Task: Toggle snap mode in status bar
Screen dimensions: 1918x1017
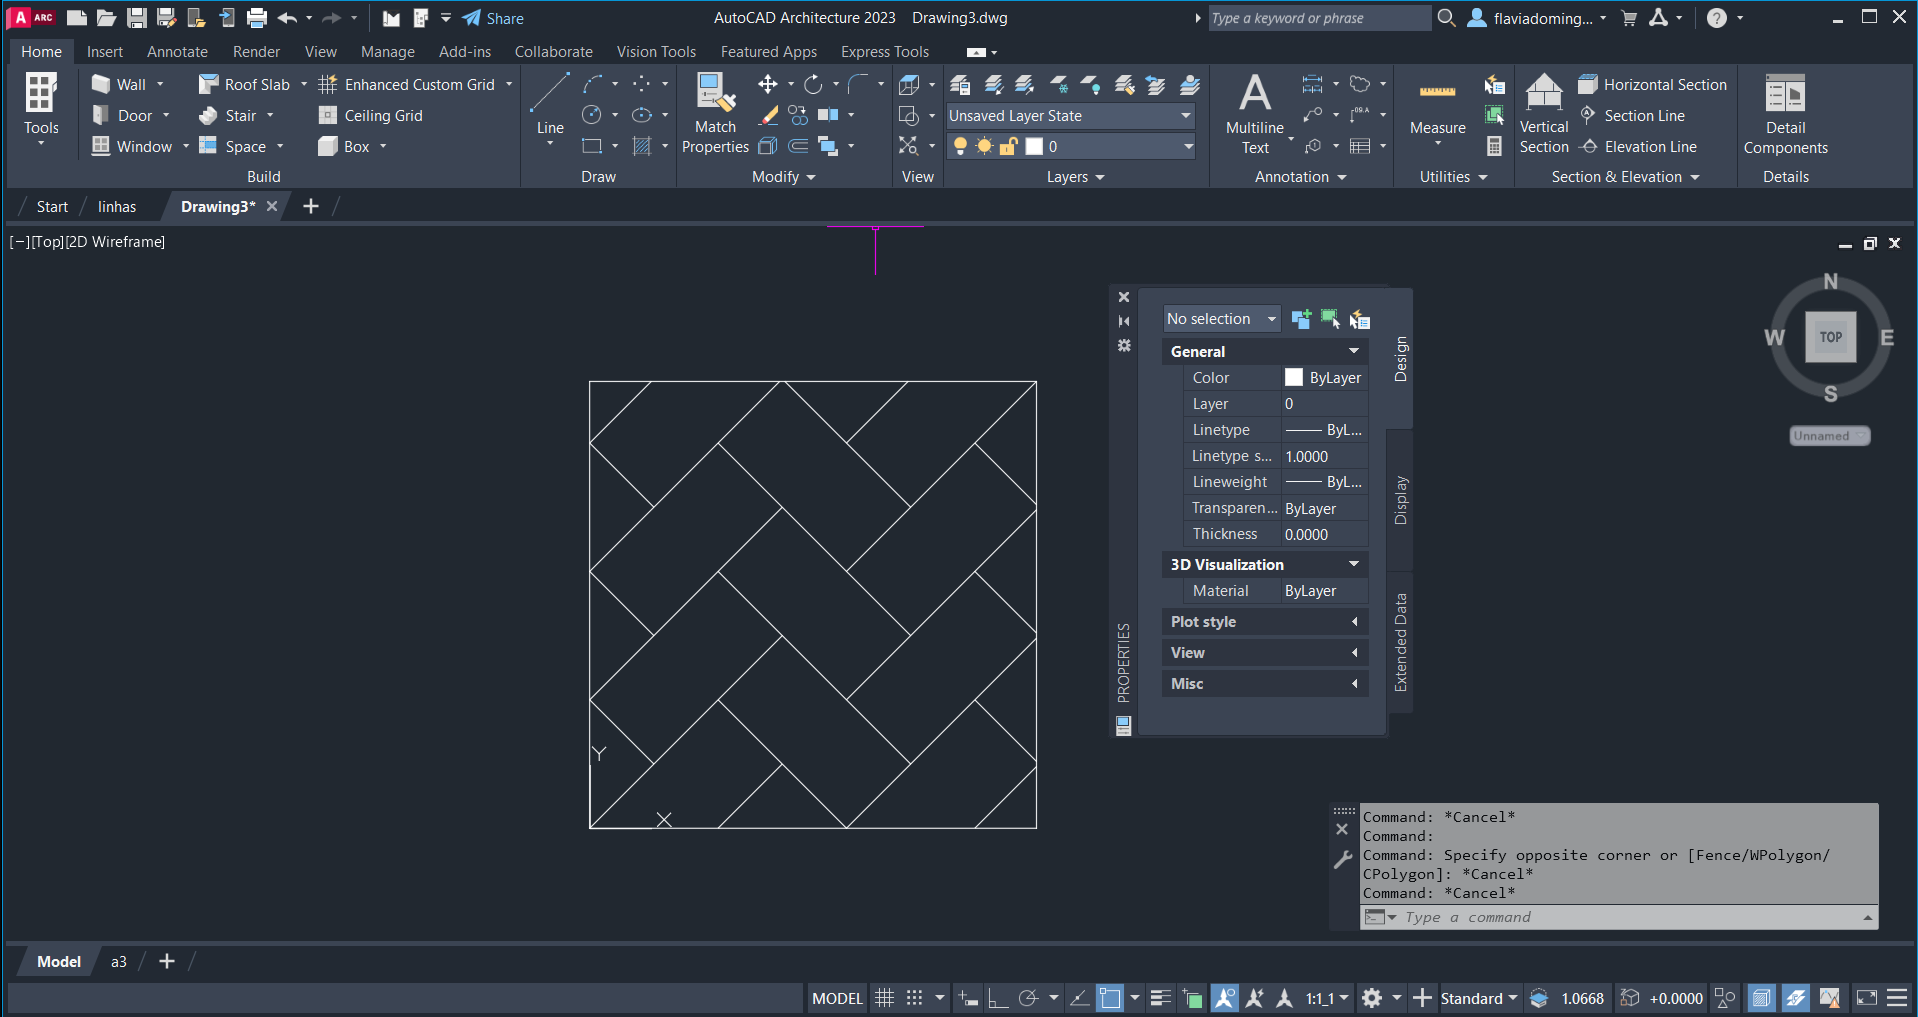Action: click(x=914, y=998)
